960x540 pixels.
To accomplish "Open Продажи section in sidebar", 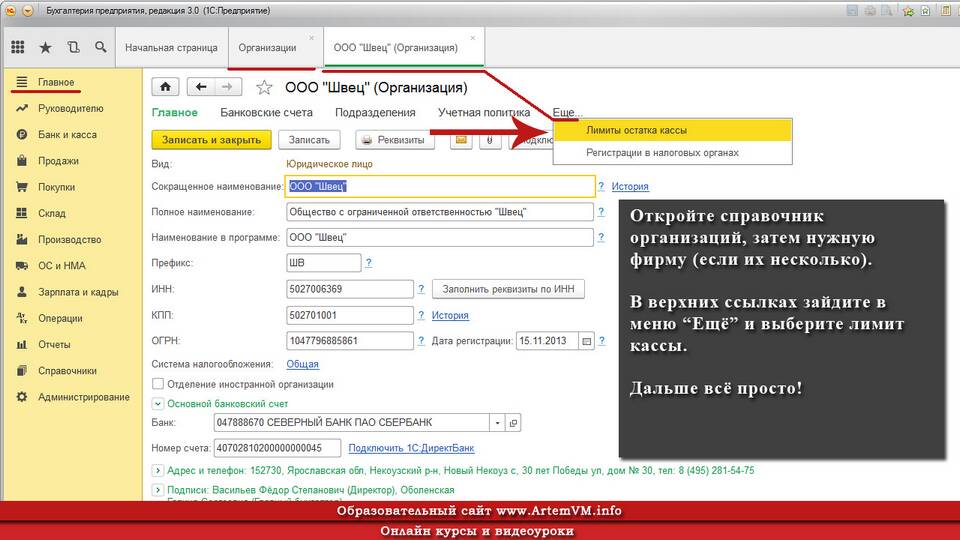I will (x=58, y=161).
